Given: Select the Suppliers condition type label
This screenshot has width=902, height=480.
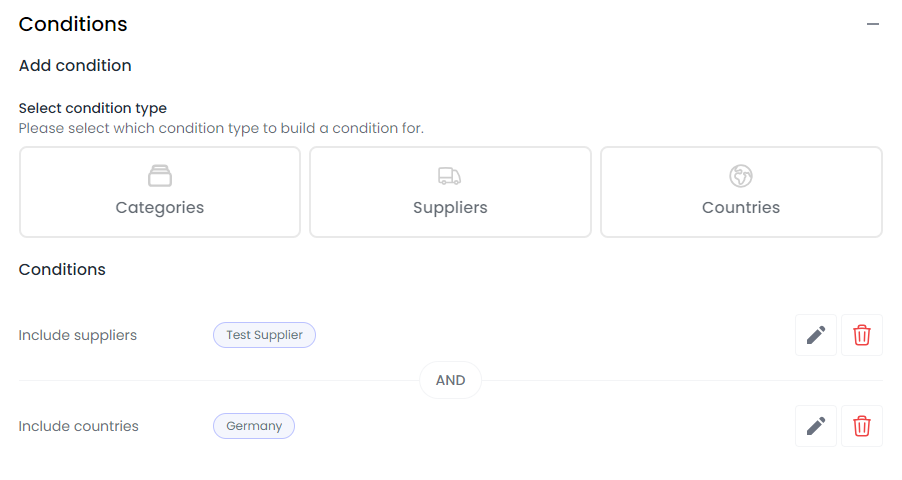Looking at the screenshot, I should click(x=450, y=207).
